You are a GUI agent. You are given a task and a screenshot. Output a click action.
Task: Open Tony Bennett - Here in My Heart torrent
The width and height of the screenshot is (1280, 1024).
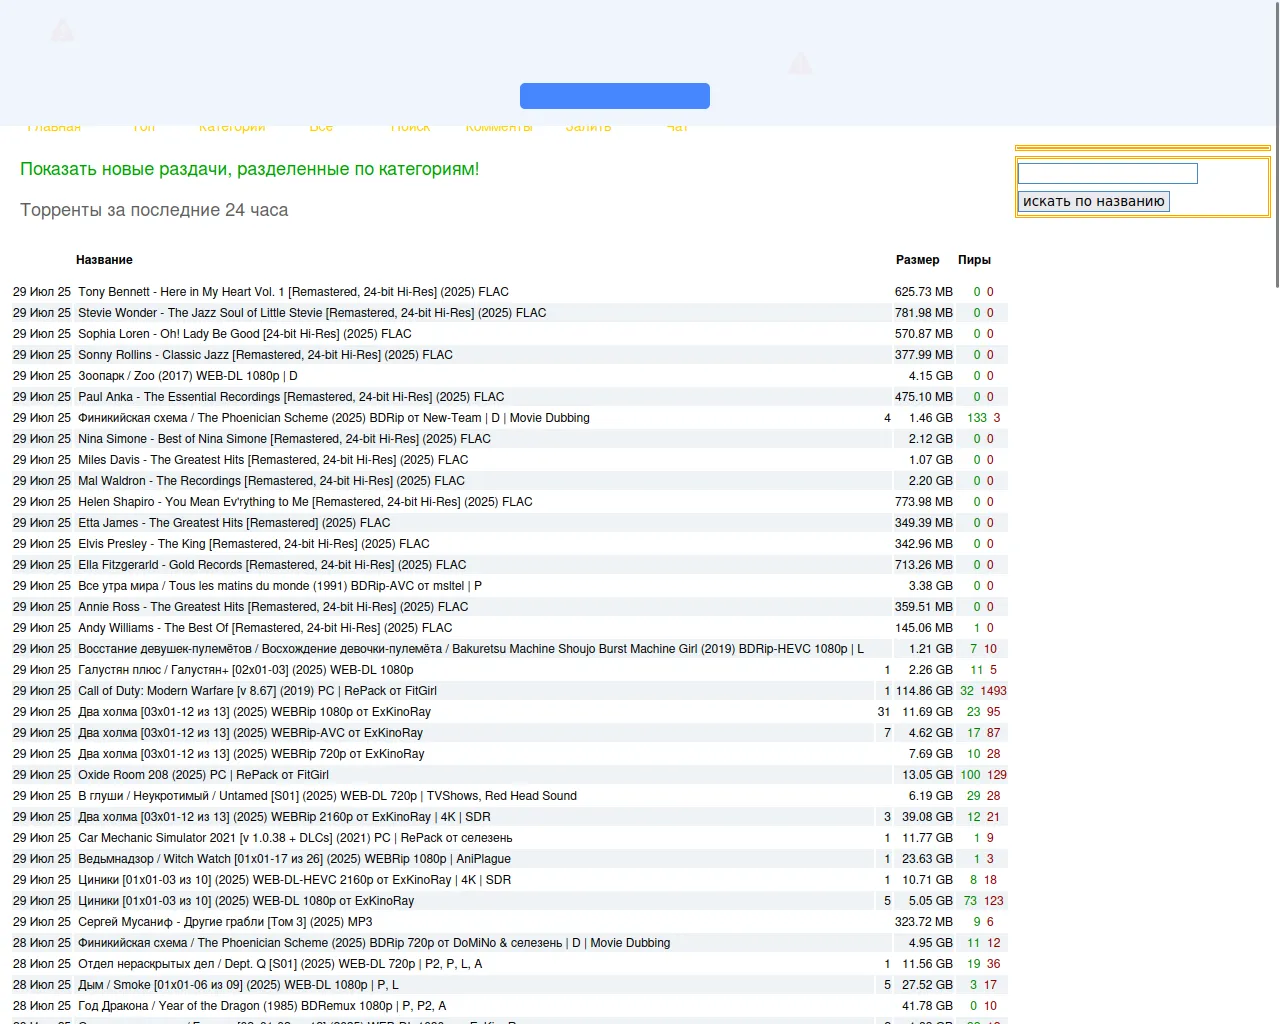coord(293,292)
